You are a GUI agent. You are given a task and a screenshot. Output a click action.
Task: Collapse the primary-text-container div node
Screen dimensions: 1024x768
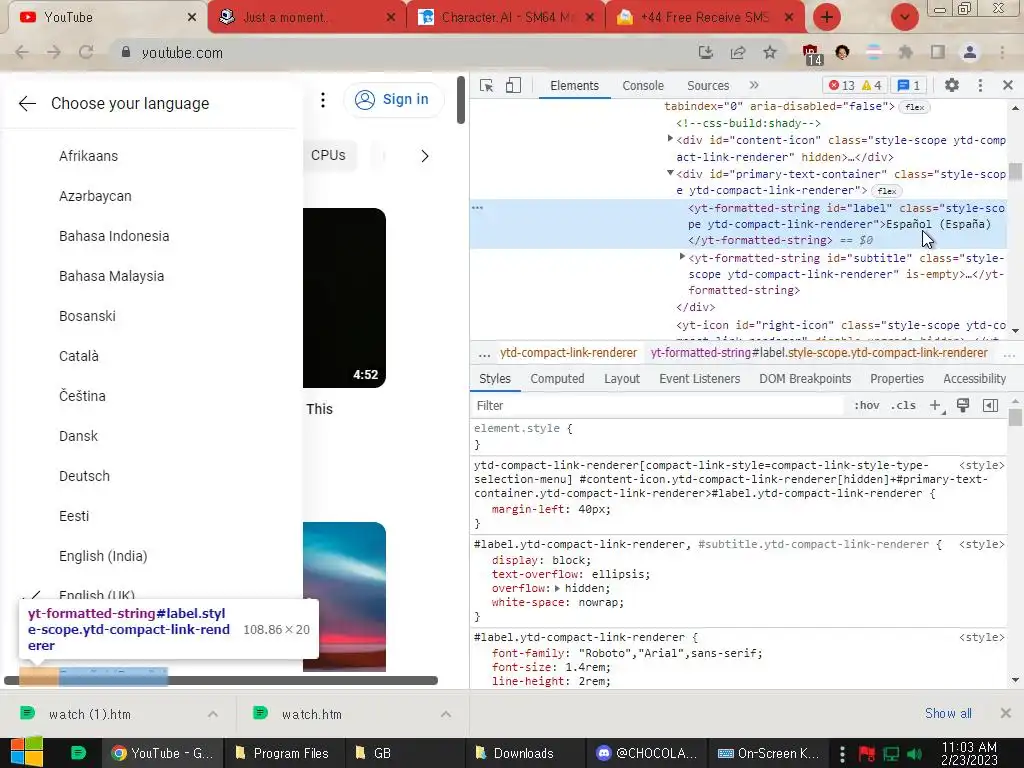pyautogui.click(x=670, y=173)
